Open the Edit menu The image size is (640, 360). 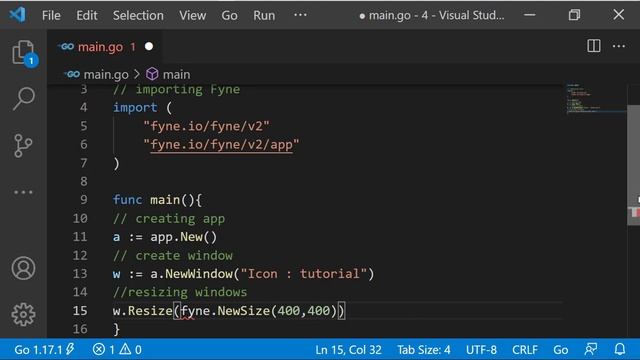87,16
